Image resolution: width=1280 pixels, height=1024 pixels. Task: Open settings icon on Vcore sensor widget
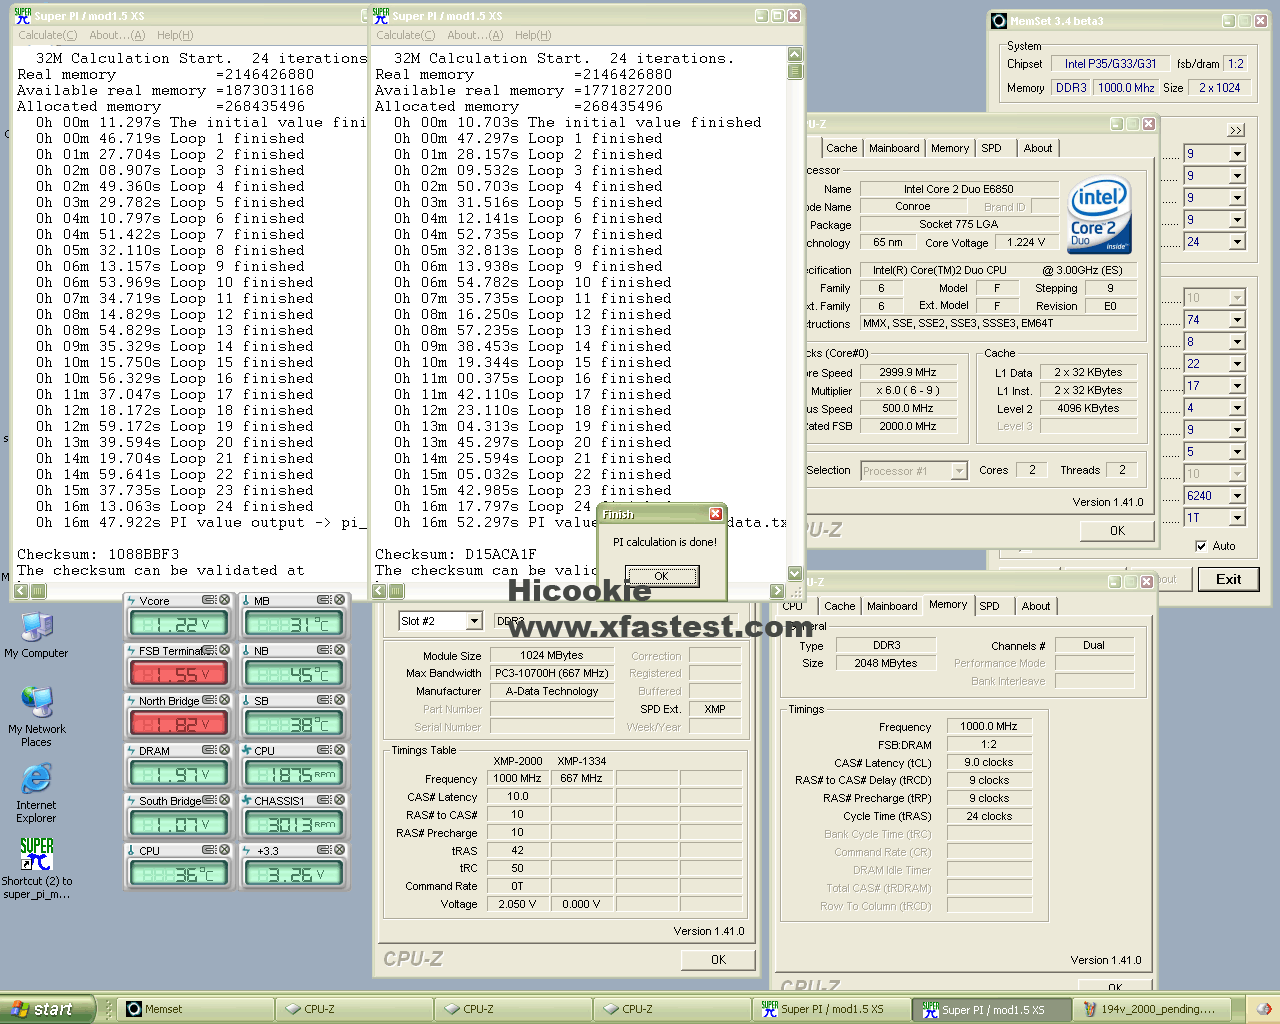[x=209, y=600]
